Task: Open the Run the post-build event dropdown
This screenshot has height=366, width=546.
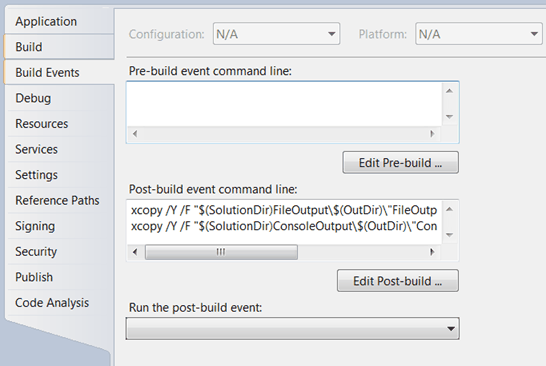Action: click(292, 328)
